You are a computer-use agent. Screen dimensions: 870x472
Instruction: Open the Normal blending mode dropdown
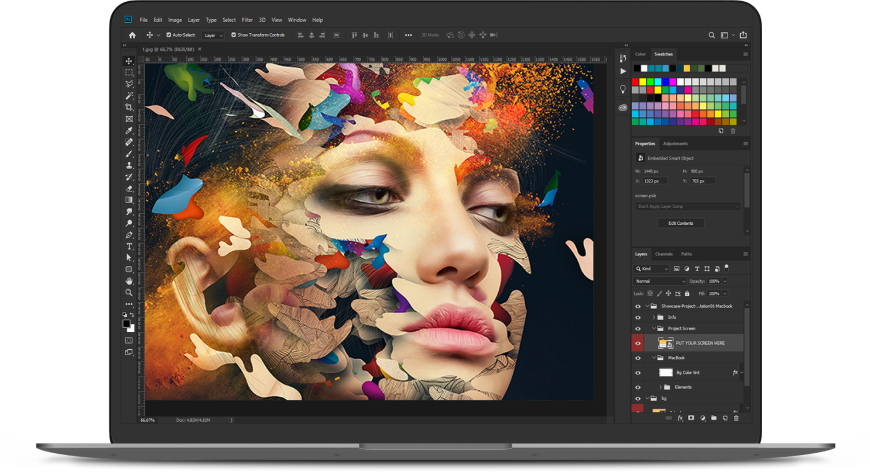click(x=660, y=281)
